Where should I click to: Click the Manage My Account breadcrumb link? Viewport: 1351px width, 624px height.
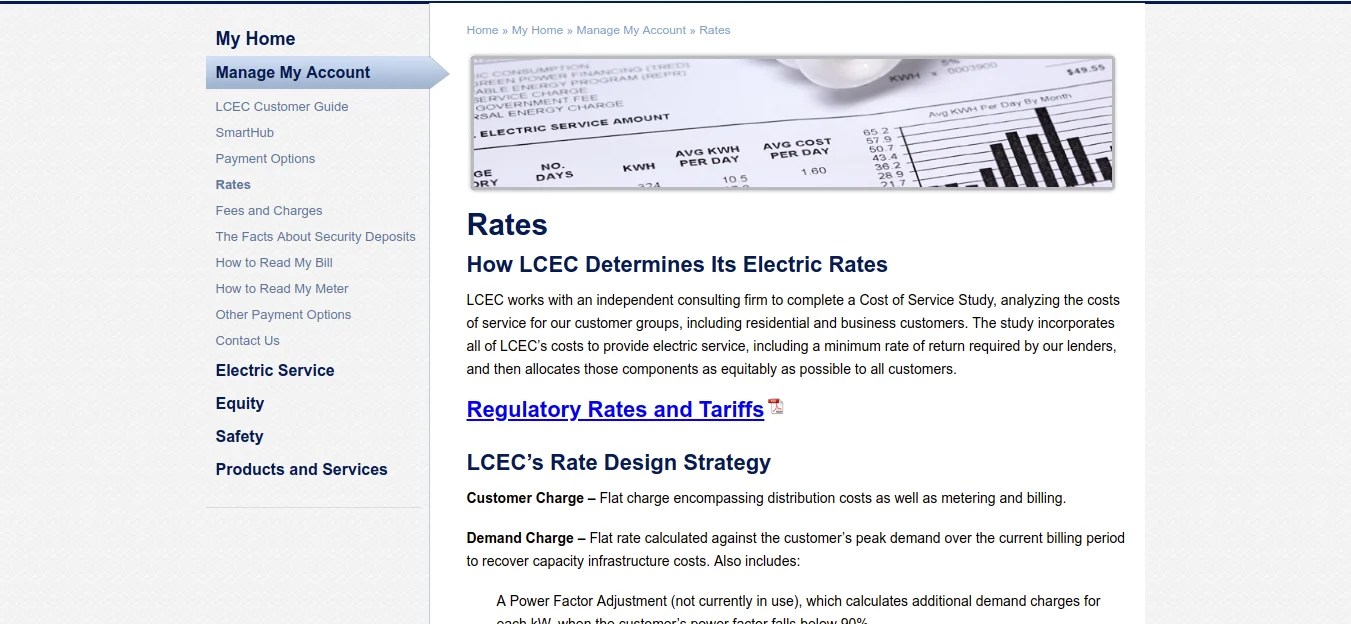(631, 30)
